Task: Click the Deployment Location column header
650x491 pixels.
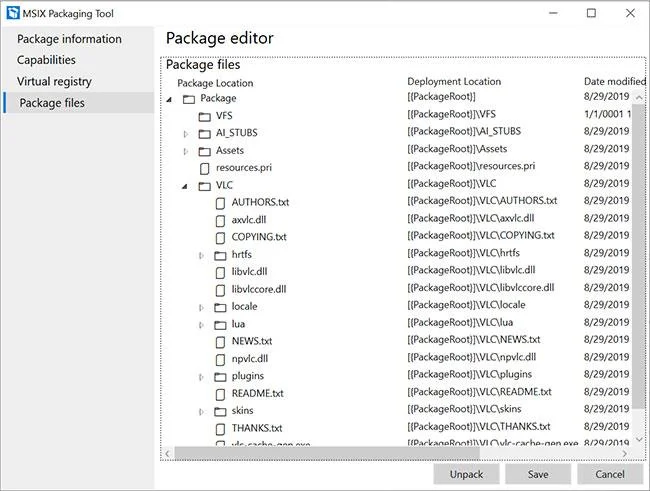Action: coord(454,82)
